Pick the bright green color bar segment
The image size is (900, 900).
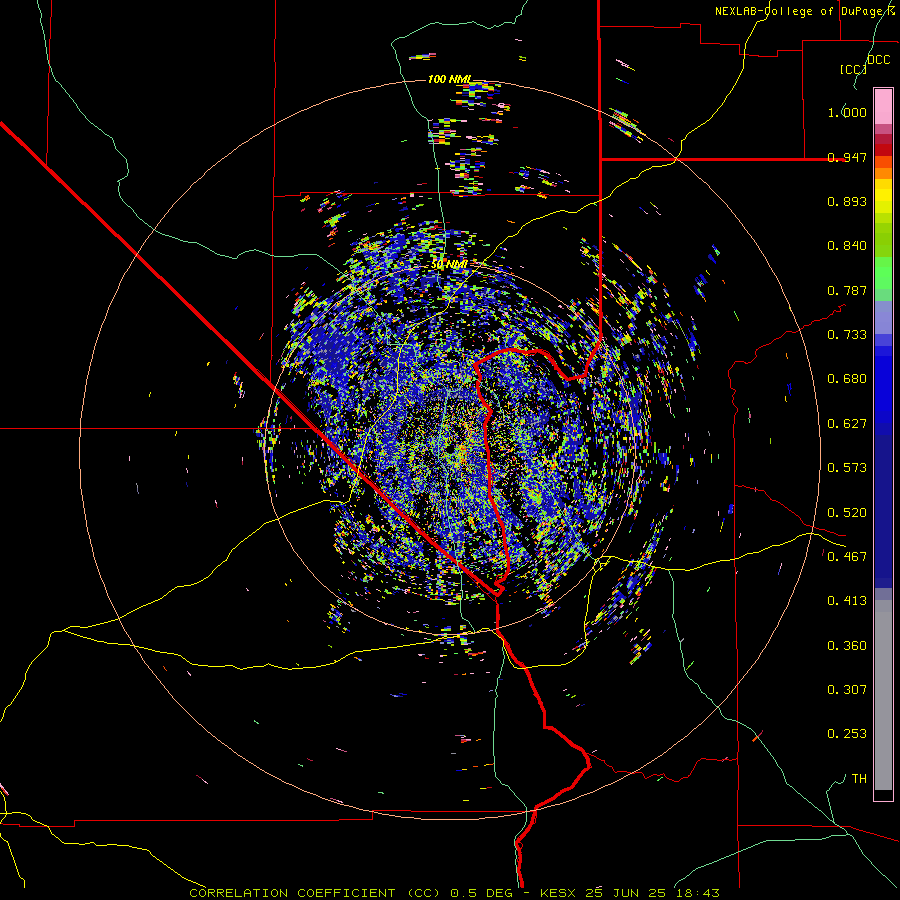tap(883, 273)
